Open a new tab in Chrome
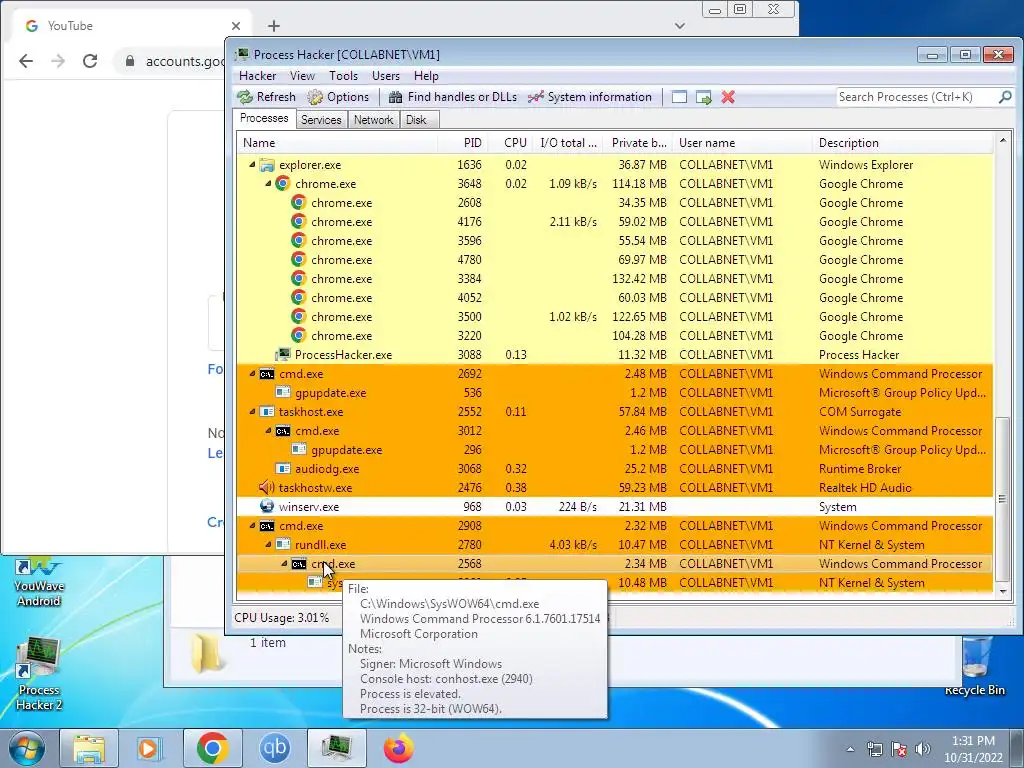Viewport: 1024px width, 768px height. point(274,25)
